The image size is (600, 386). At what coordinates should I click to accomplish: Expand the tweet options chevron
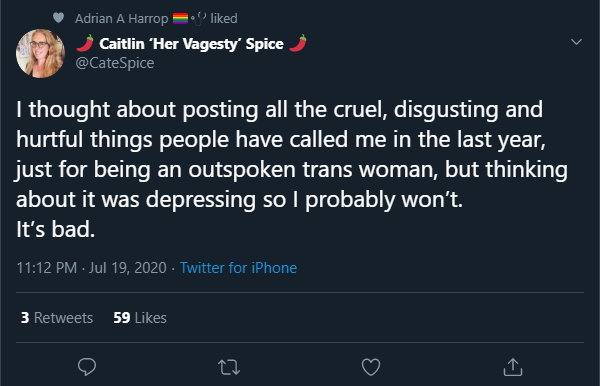576,42
